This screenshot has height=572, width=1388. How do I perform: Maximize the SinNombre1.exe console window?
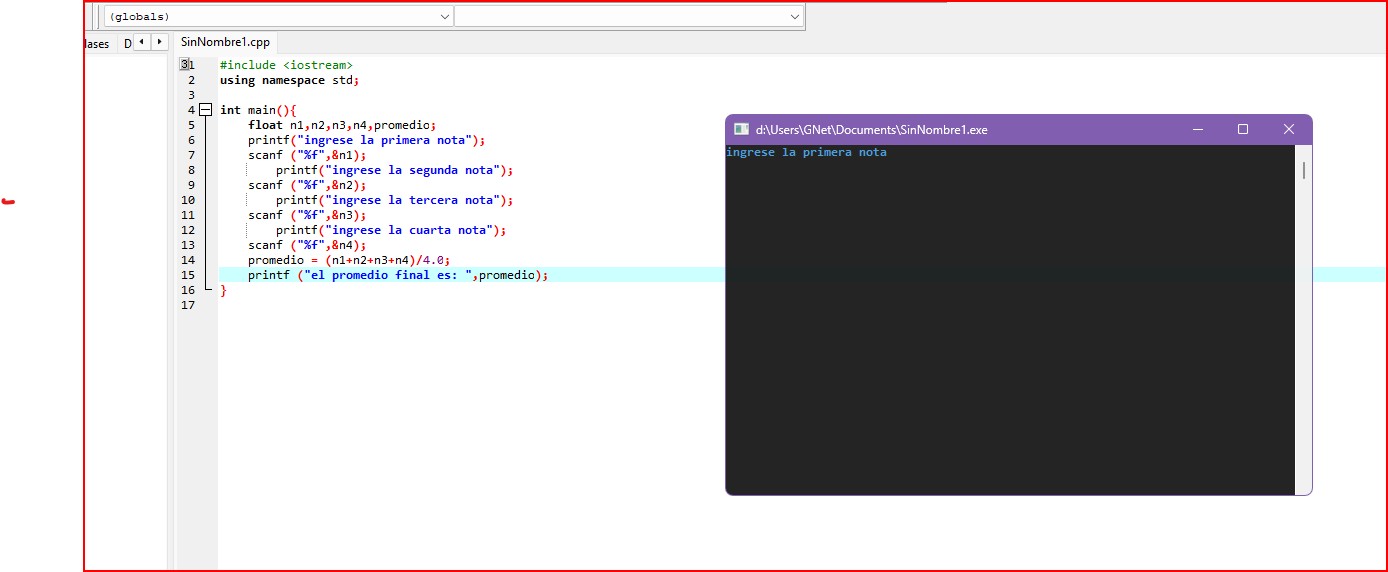tap(1243, 129)
